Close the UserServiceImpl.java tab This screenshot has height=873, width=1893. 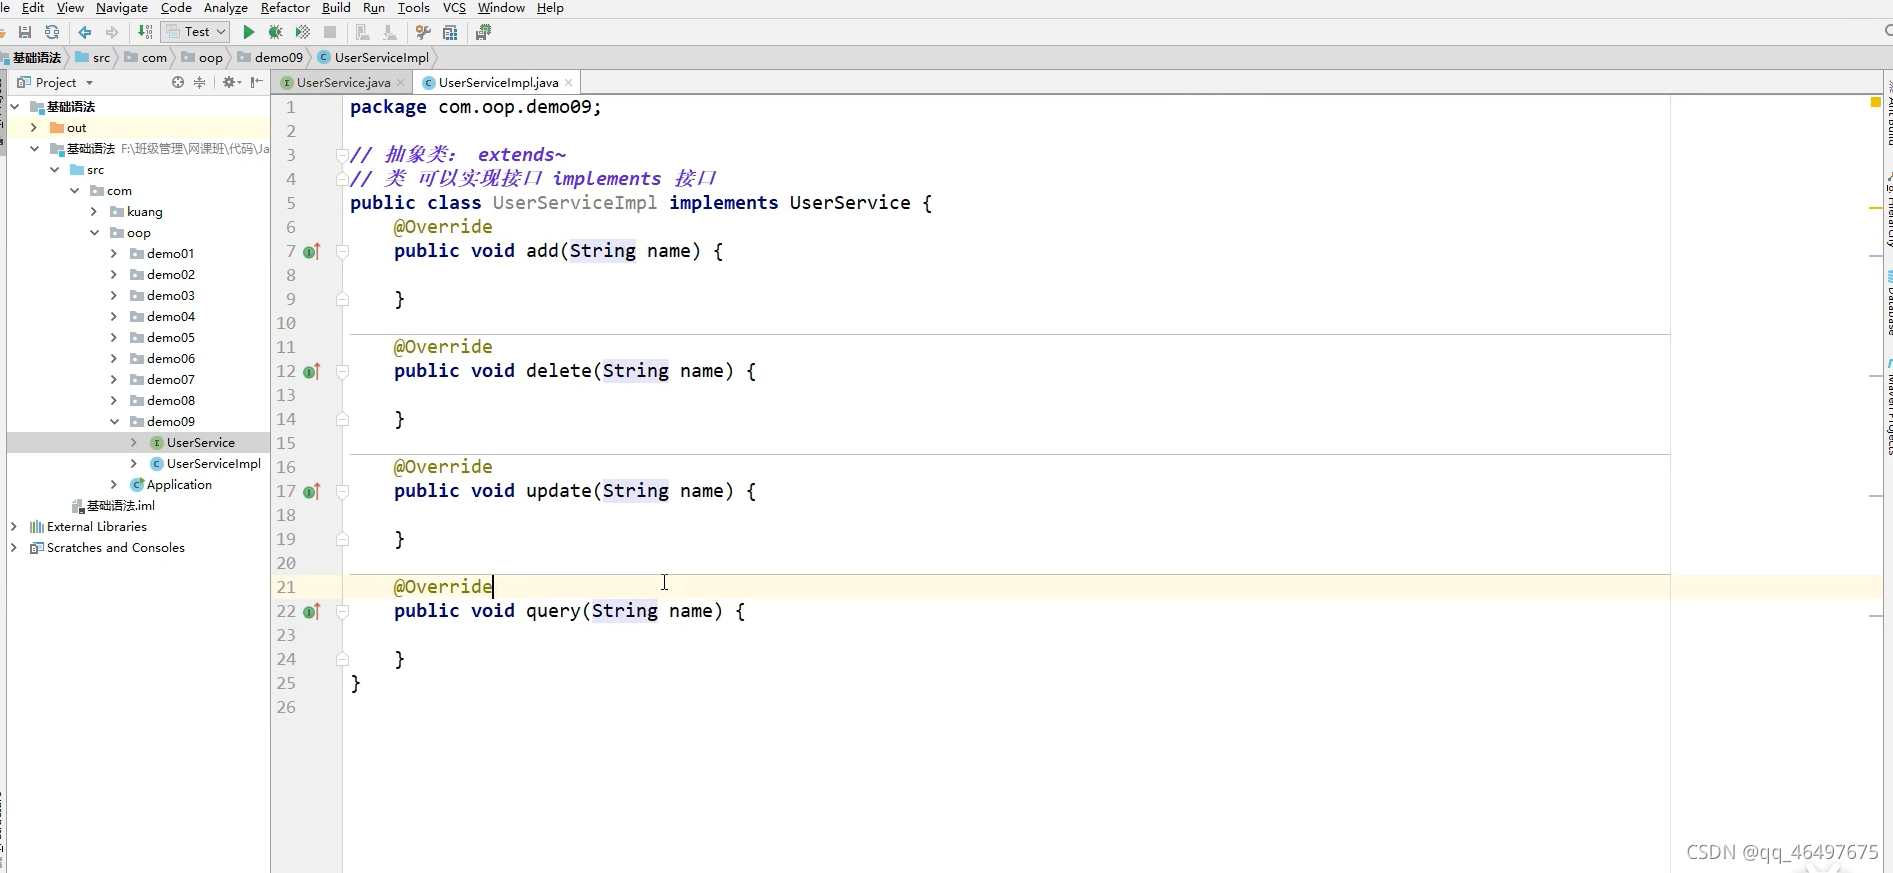click(568, 82)
